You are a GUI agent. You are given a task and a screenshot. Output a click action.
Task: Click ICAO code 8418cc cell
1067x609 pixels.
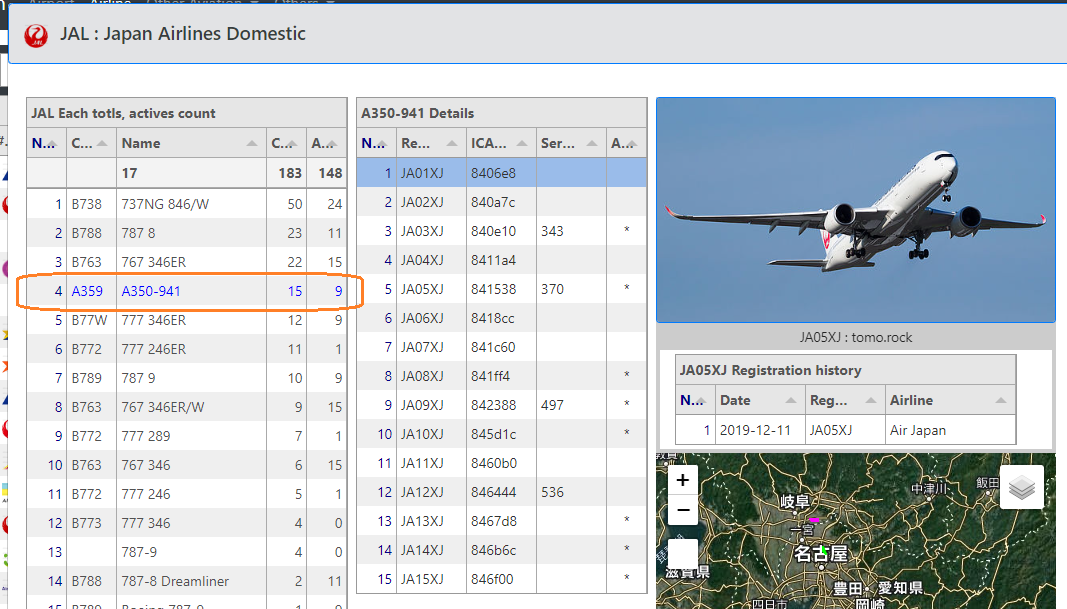[x=501, y=318]
